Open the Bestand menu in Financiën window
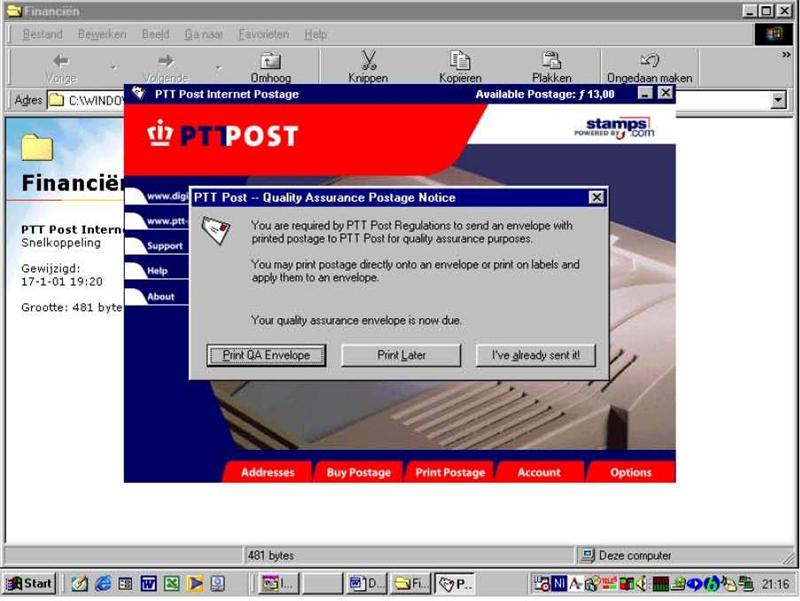800x601 pixels. coord(42,34)
